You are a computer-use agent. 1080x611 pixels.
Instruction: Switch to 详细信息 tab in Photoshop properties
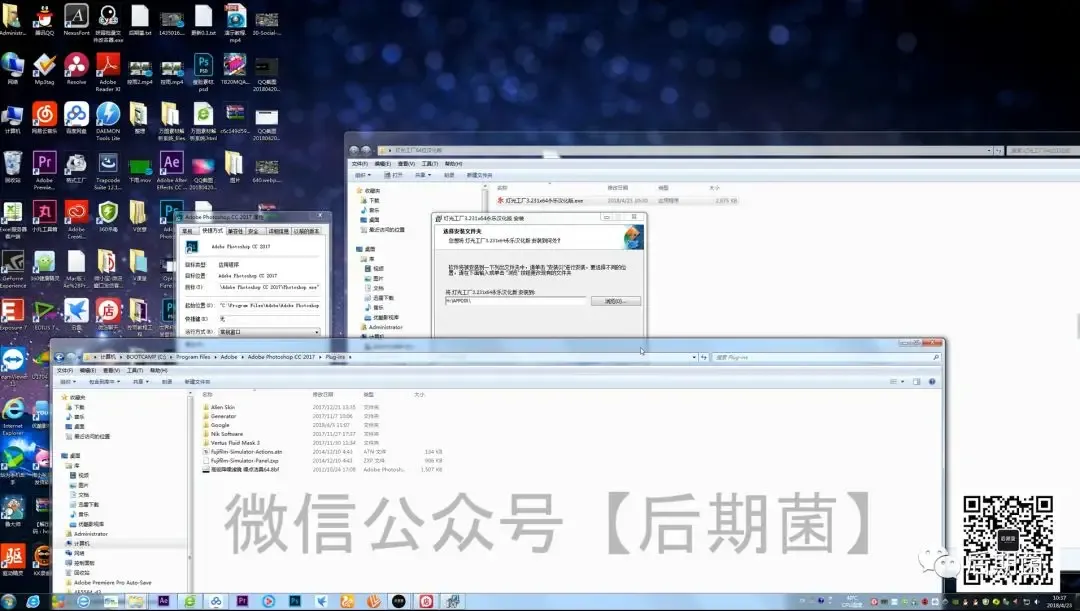tap(278, 231)
